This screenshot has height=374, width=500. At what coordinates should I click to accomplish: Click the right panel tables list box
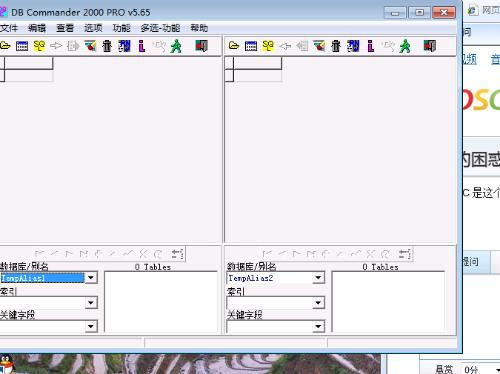[388, 302]
